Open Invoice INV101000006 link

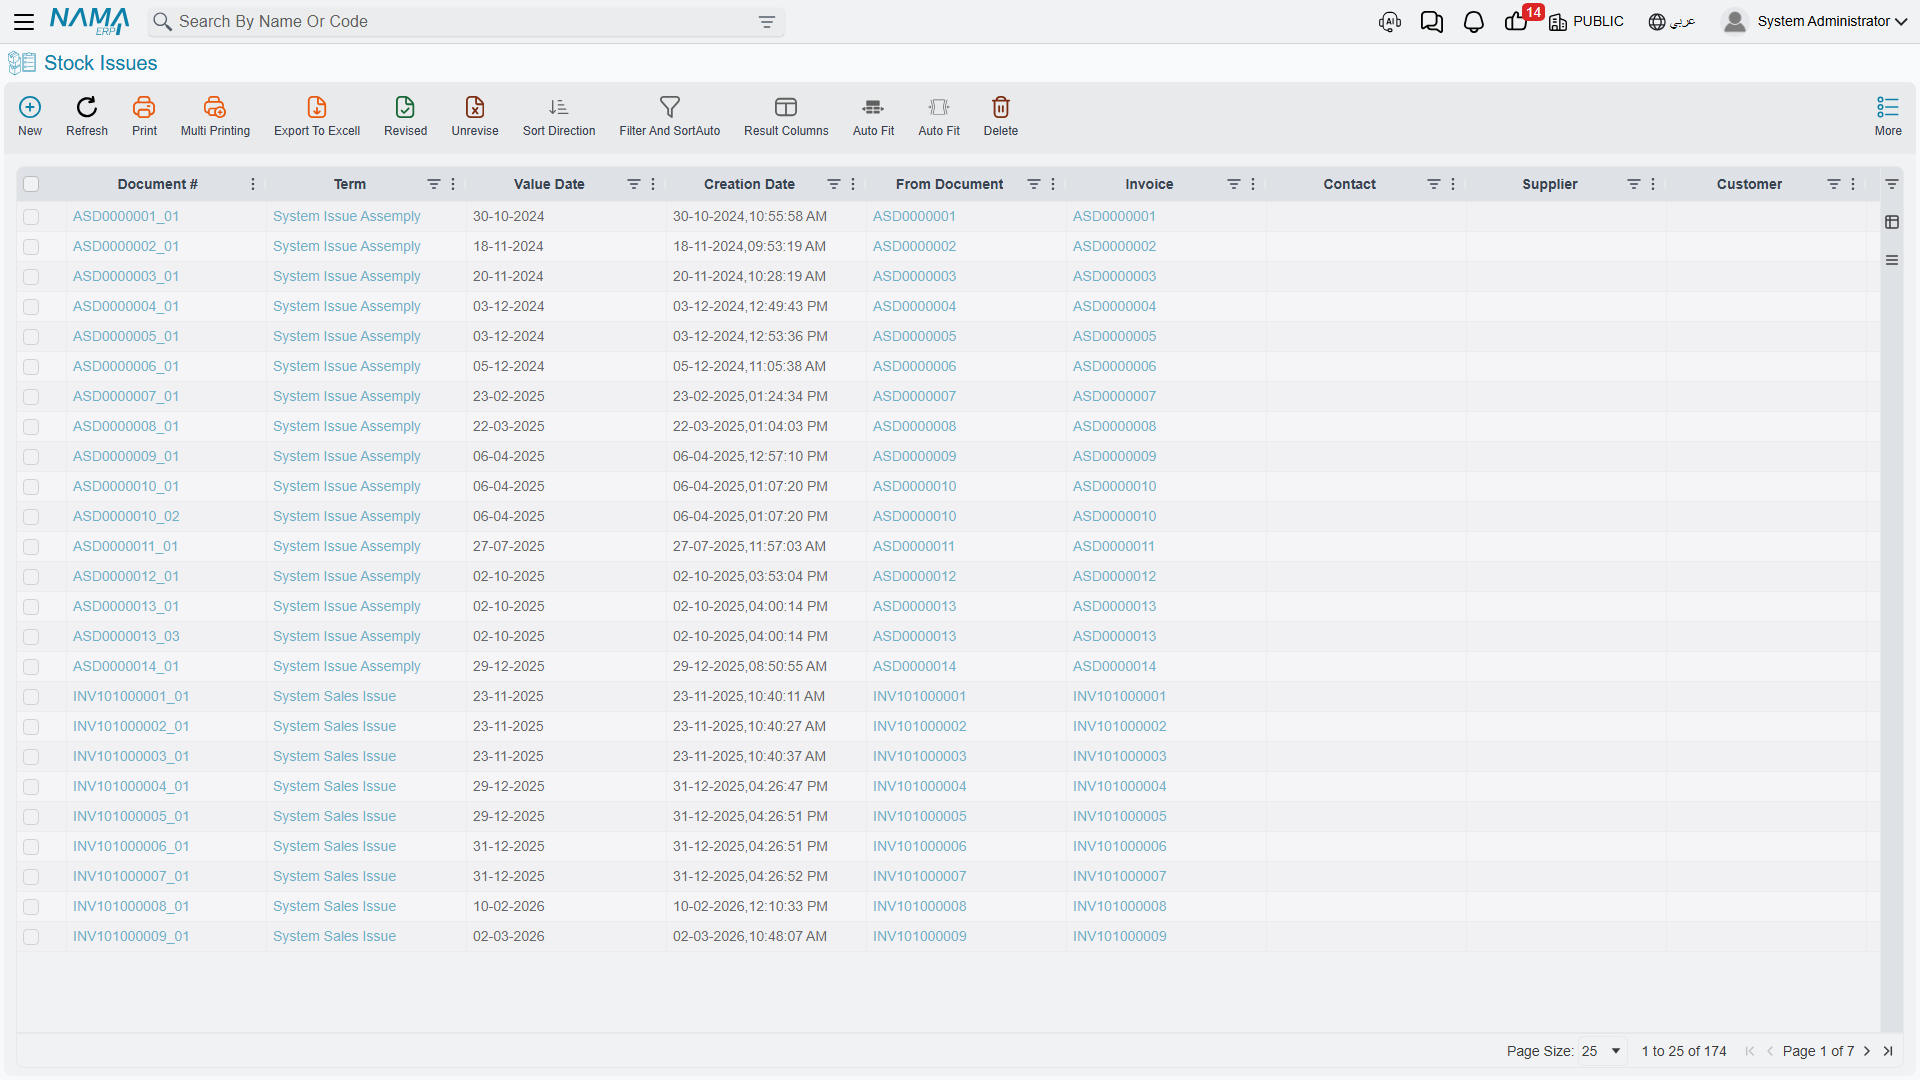1119,846
